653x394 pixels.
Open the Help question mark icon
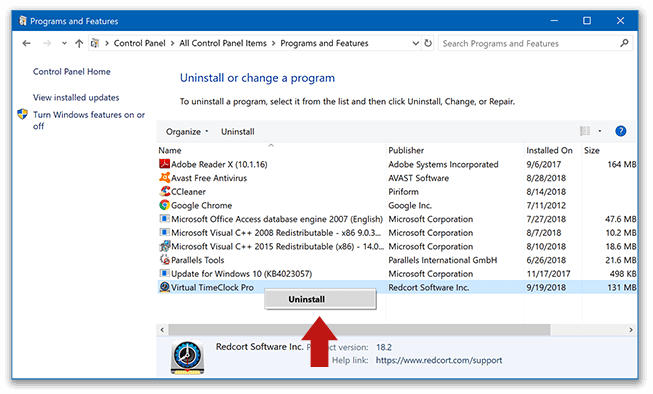(x=621, y=131)
